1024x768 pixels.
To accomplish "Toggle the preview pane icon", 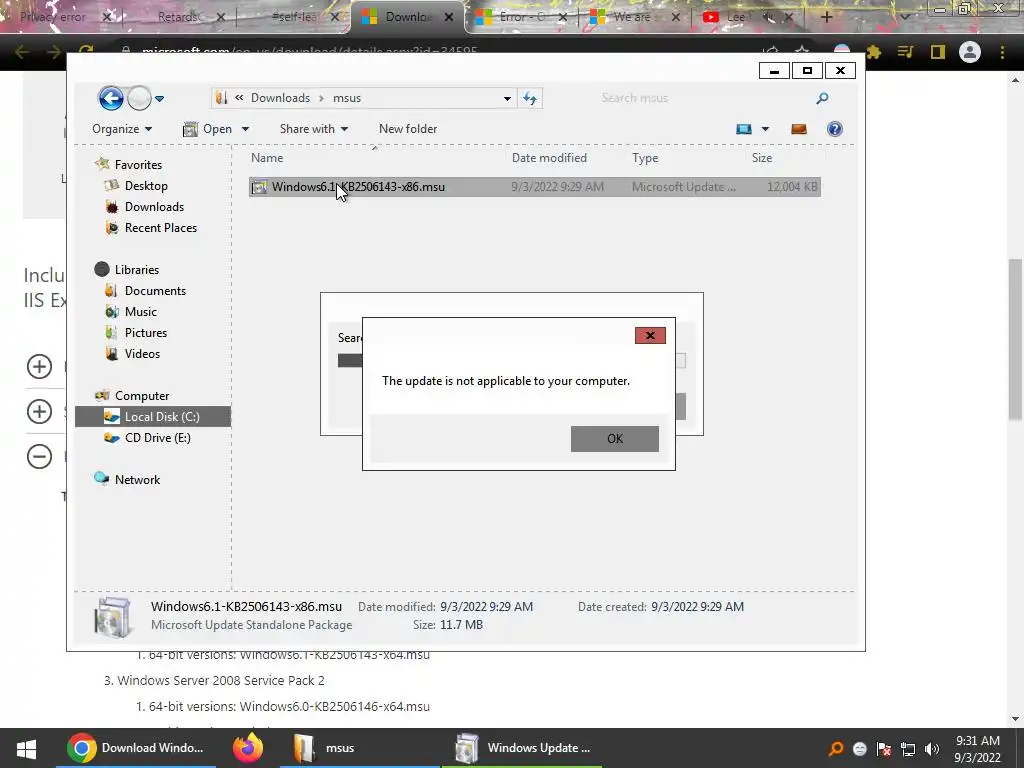I will click(799, 129).
